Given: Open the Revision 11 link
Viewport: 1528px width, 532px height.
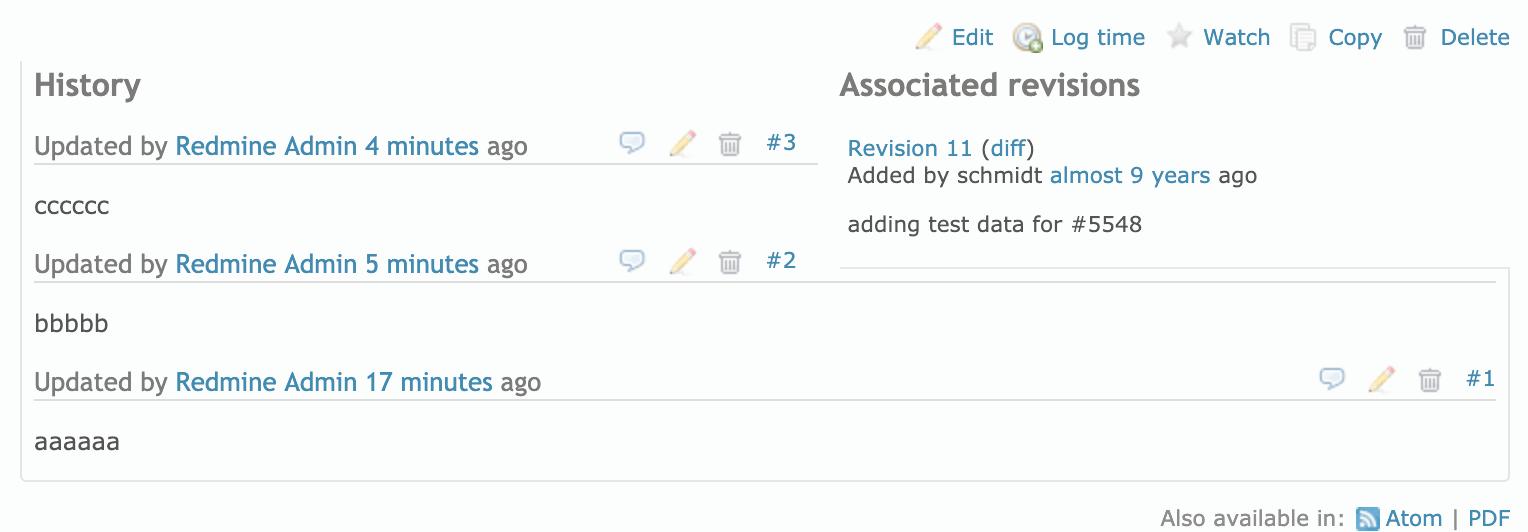Looking at the screenshot, I should pos(910,148).
